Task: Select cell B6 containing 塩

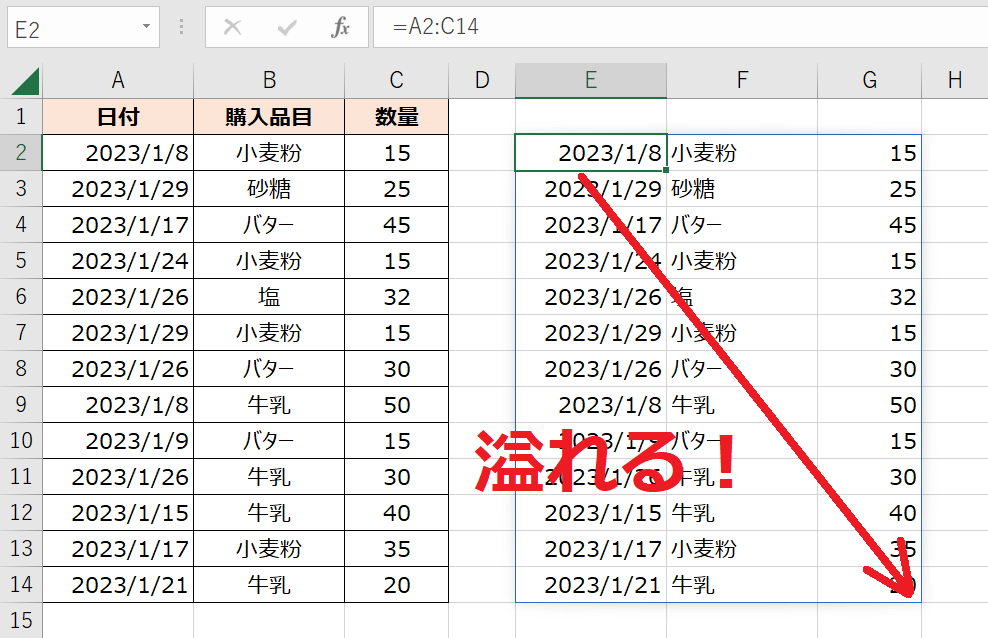Action: tap(269, 297)
